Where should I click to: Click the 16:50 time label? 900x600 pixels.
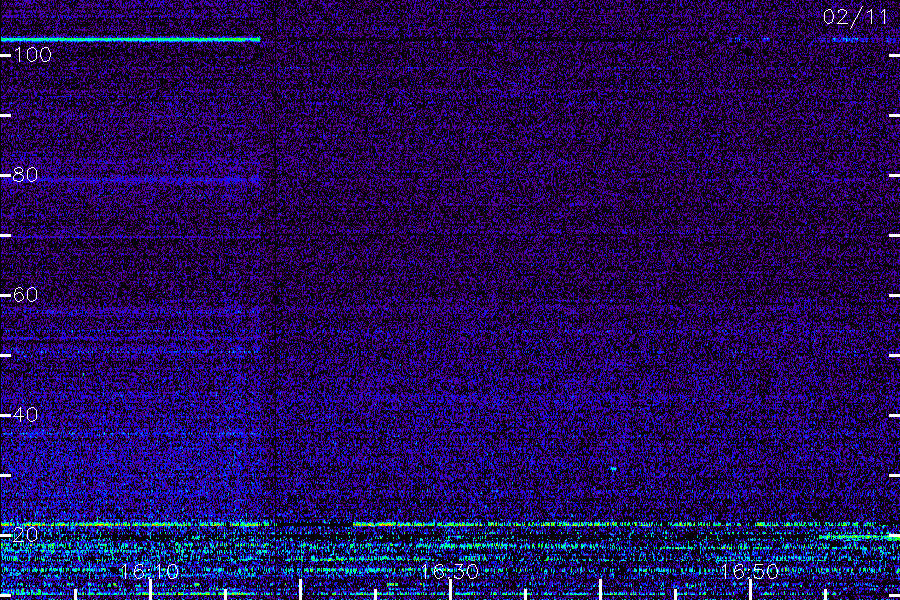[750, 571]
